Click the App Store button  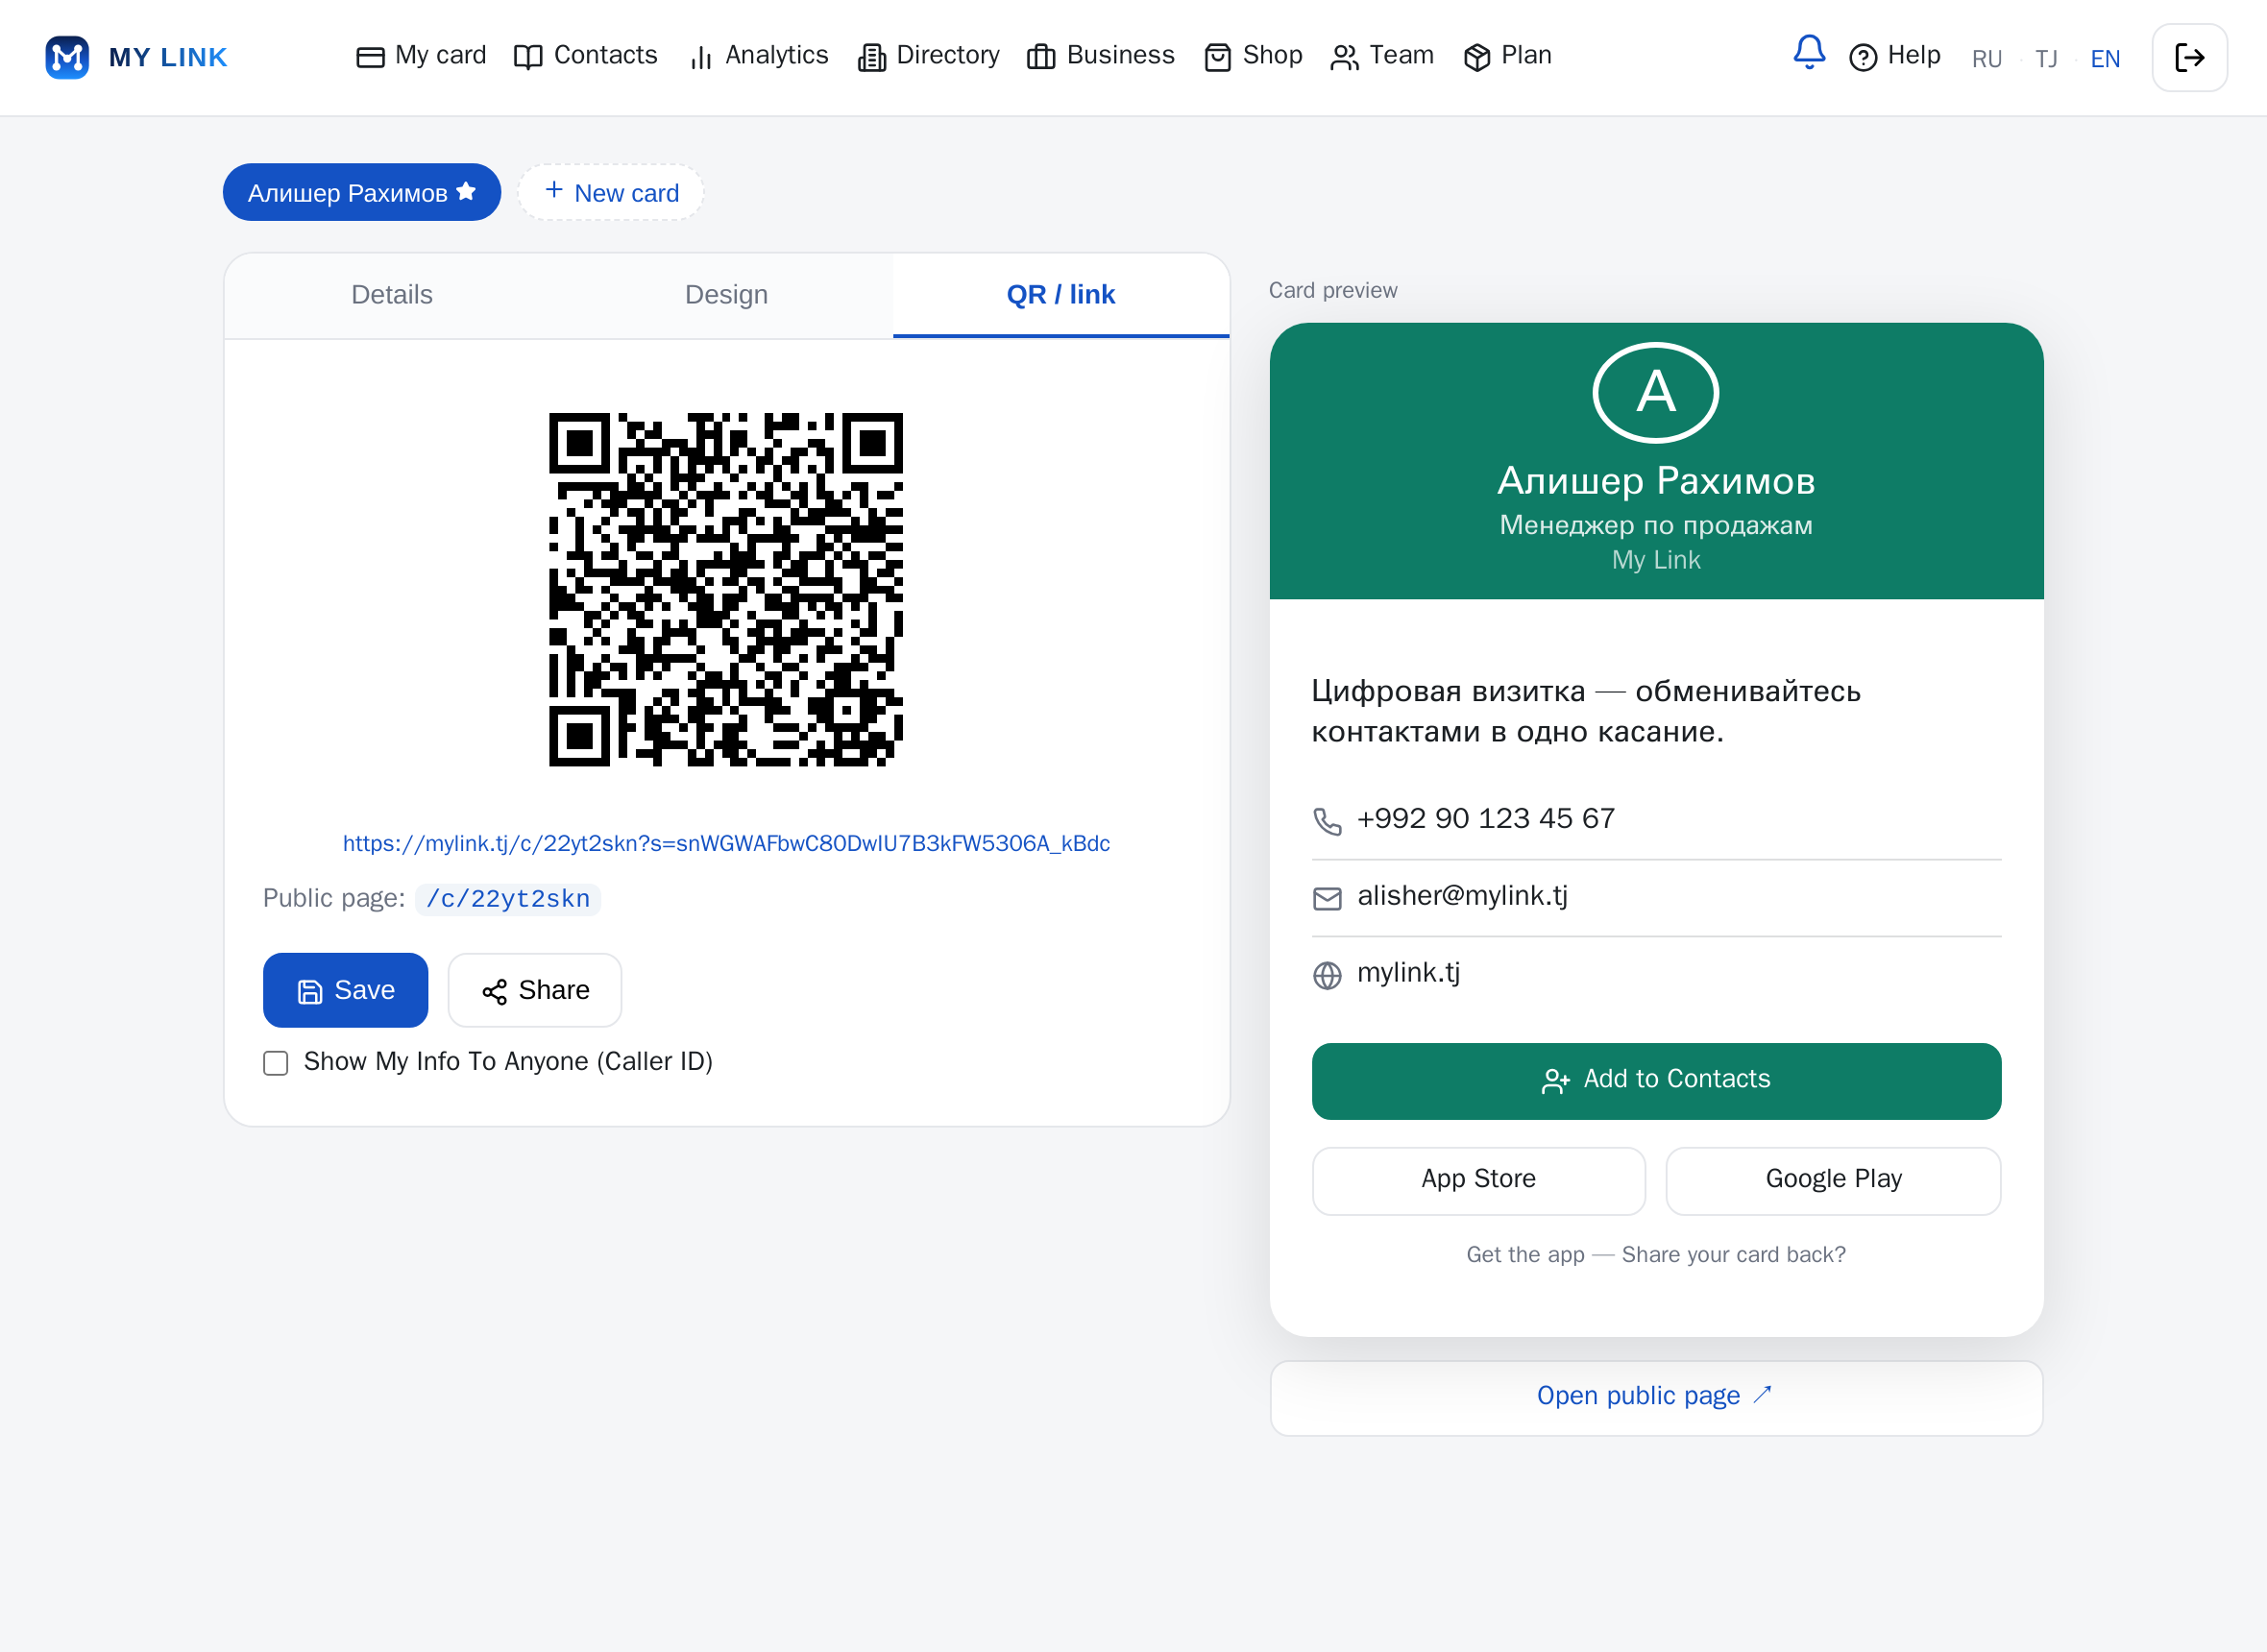1479,1180
